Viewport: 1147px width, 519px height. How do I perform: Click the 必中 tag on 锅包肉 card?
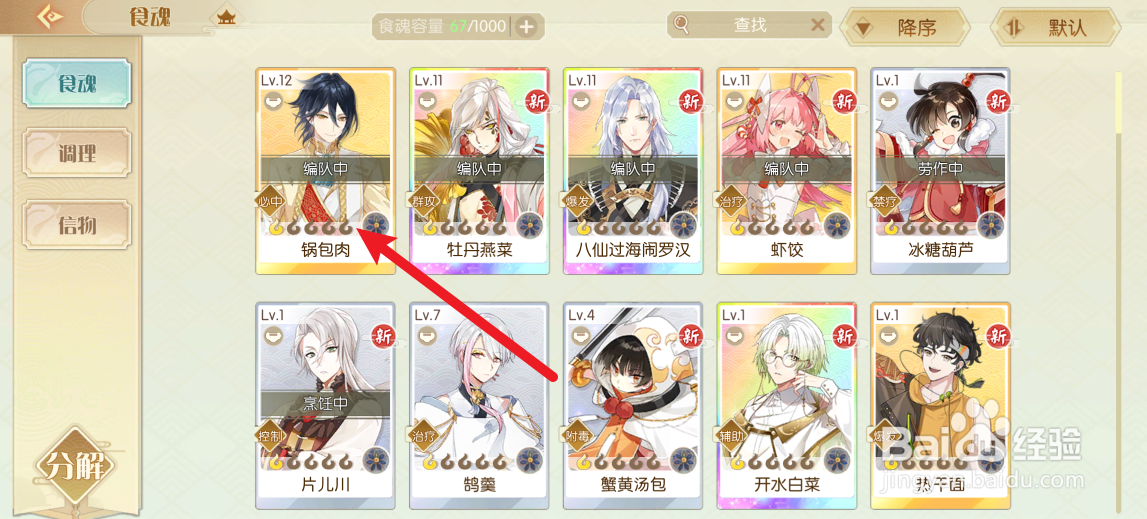coord(269,200)
